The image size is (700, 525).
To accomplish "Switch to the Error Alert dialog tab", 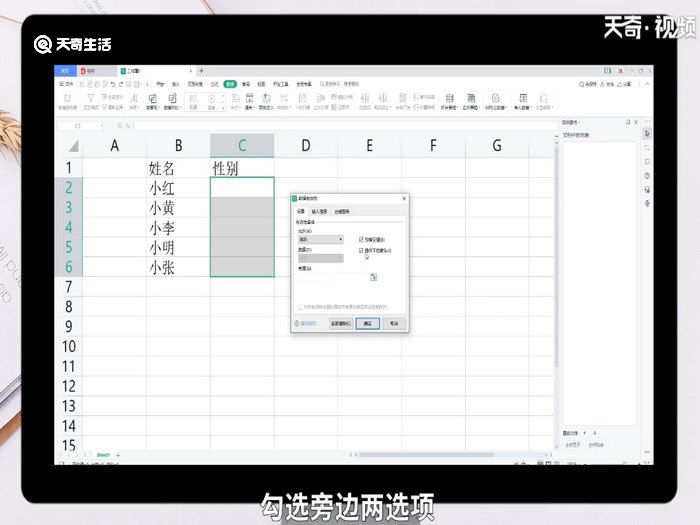I will 342,211.
